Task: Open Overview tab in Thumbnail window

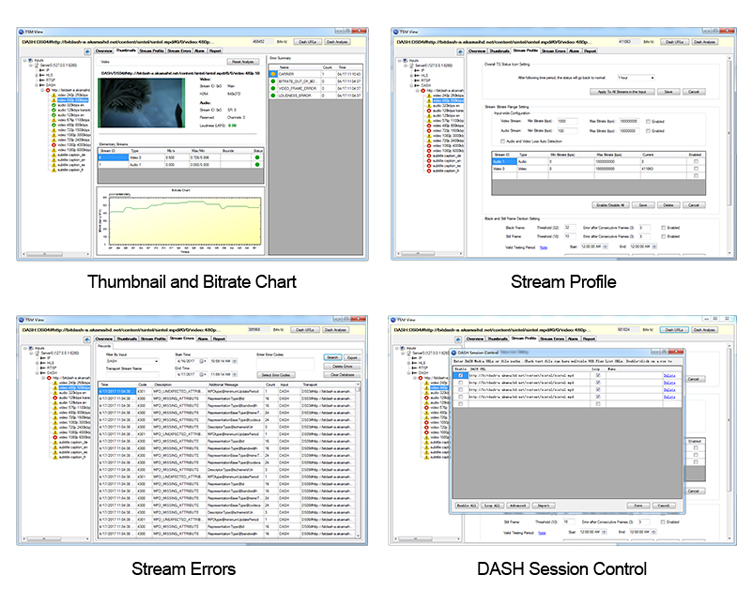Action: click(104, 51)
